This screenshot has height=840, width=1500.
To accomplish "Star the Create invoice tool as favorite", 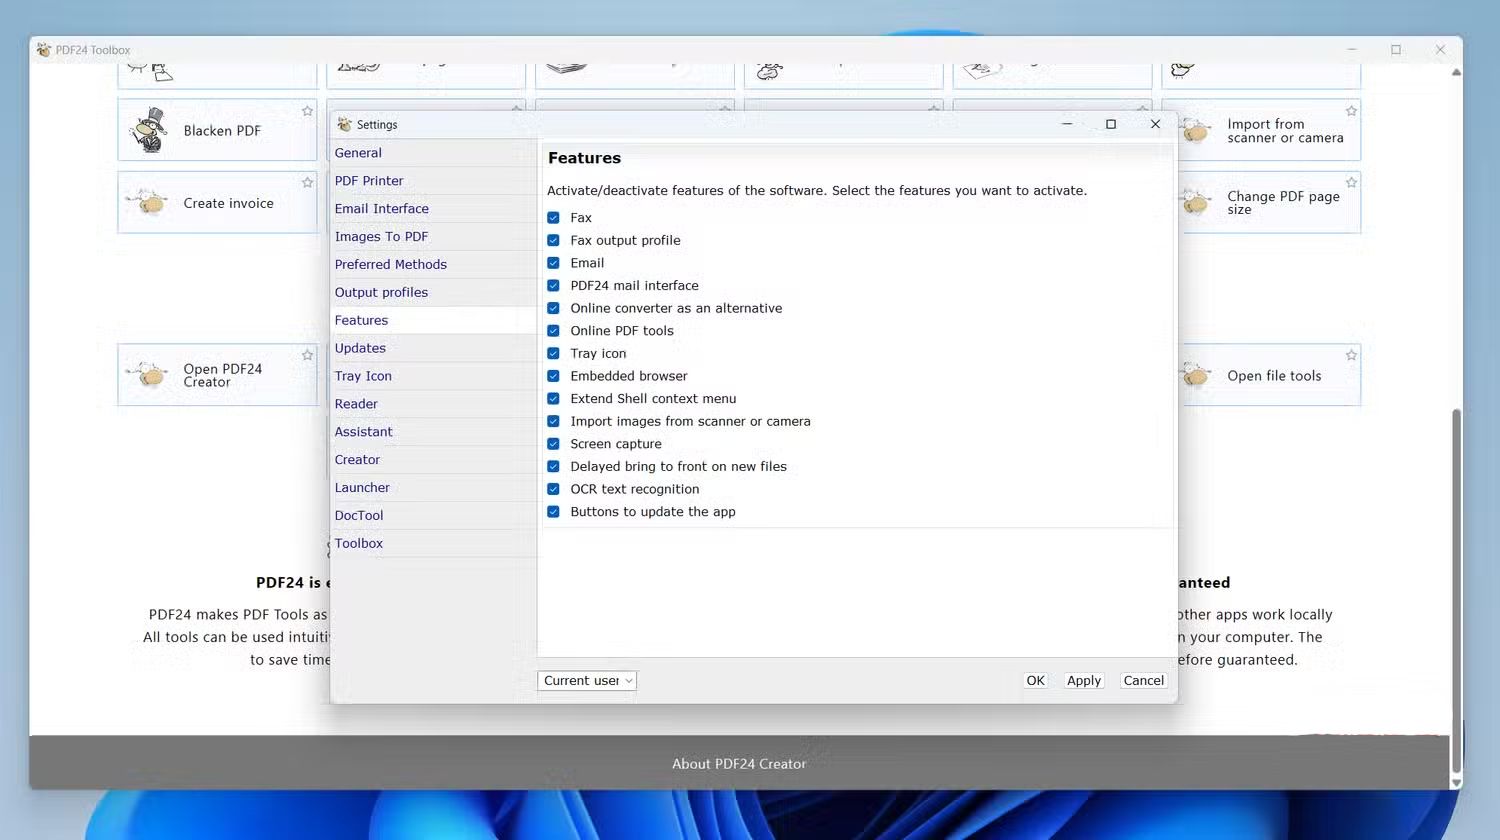I will (307, 182).
